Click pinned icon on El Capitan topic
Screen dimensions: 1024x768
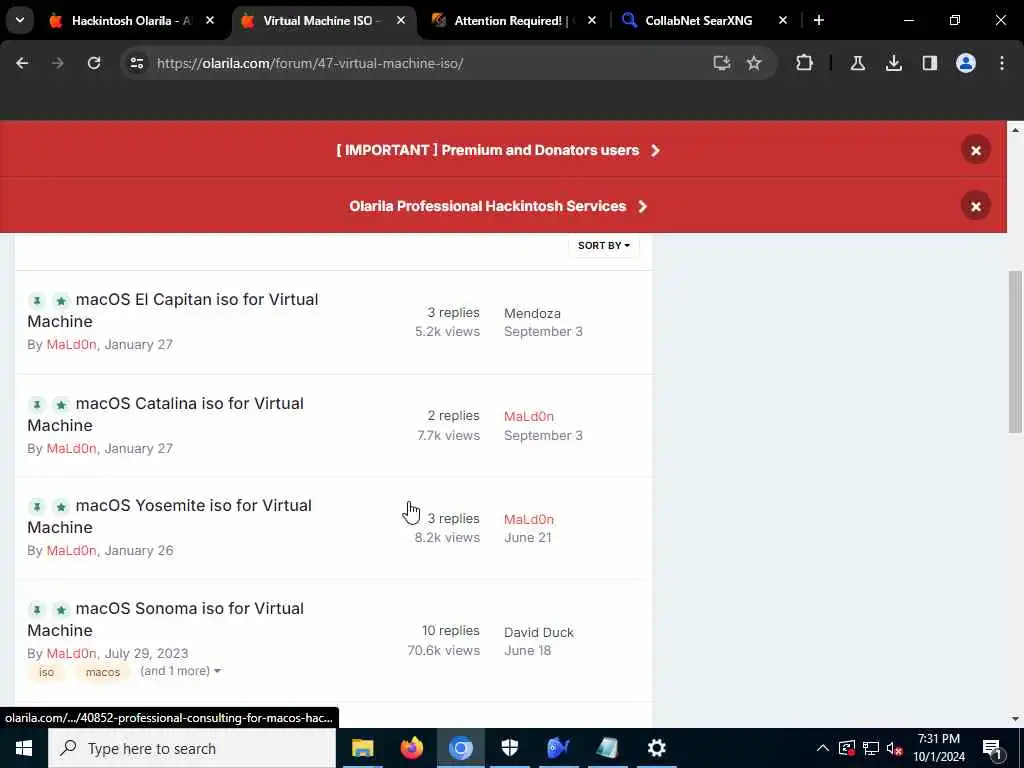click(37, 300)
